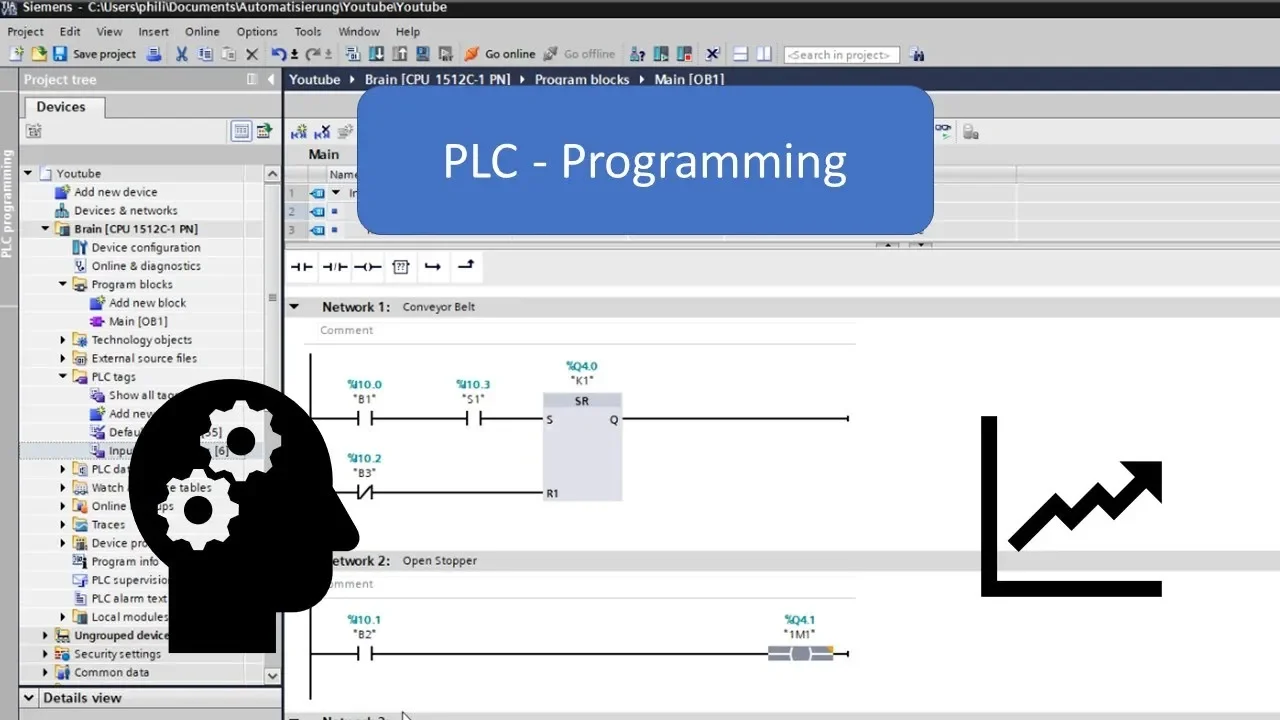Select the B2 contact in Network 2
Viewport: 1280px width, 720px height.
(x=365, y=654)
